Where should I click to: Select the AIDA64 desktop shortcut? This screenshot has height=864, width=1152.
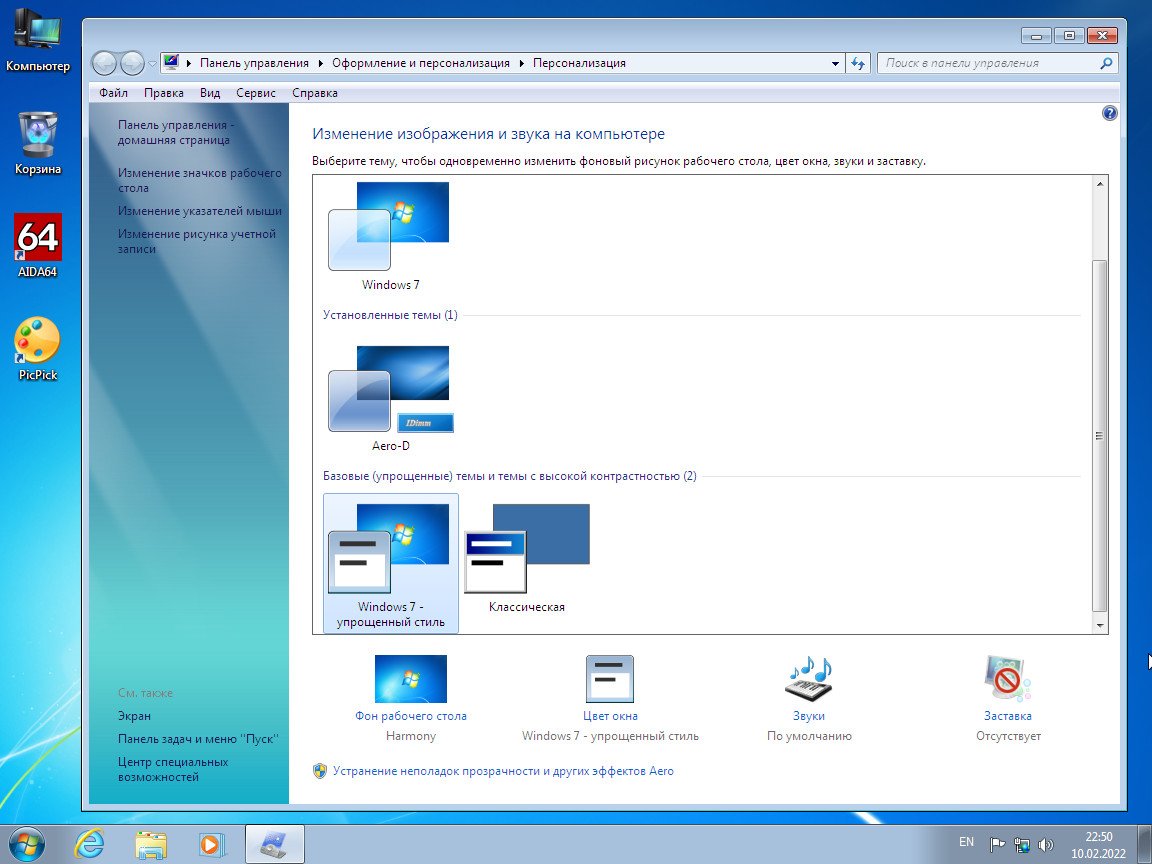(37, 246)
